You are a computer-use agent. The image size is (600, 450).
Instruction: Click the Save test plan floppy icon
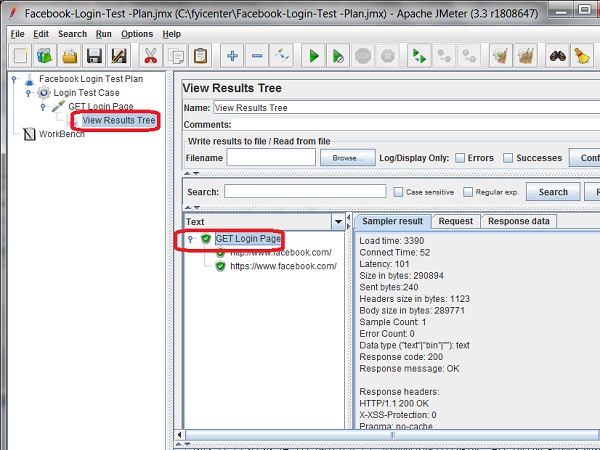[95, 56]
